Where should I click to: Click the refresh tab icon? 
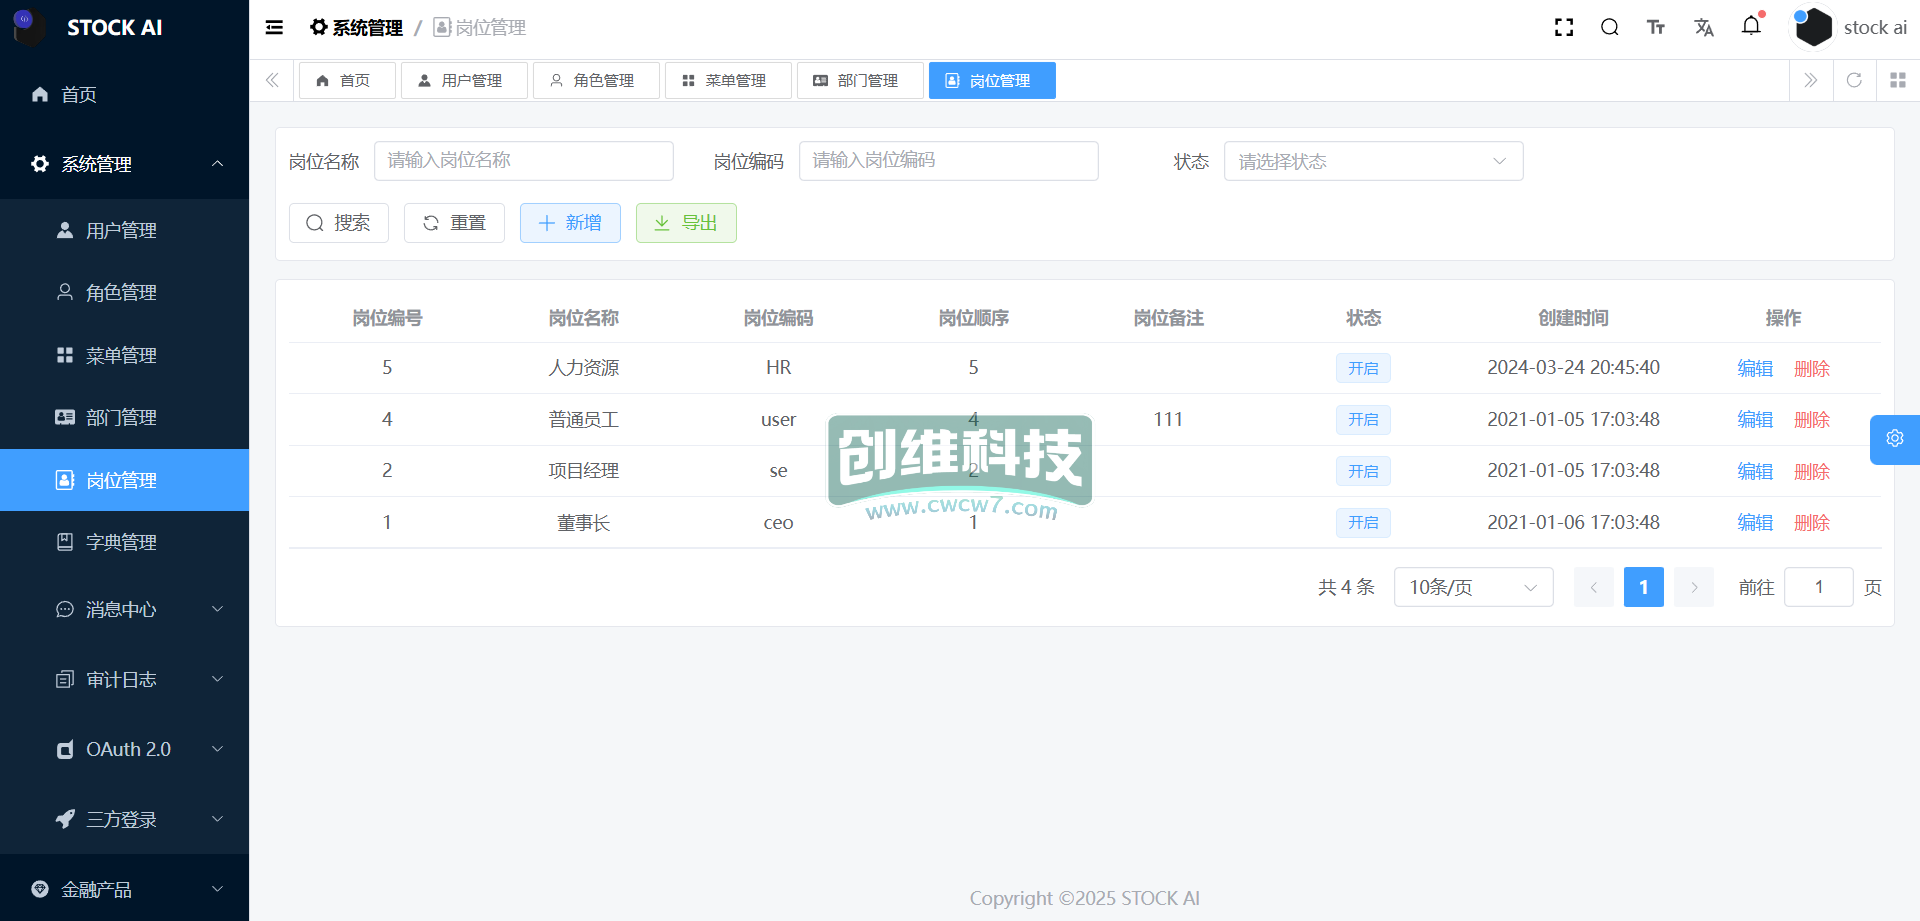pos(1854,81)
